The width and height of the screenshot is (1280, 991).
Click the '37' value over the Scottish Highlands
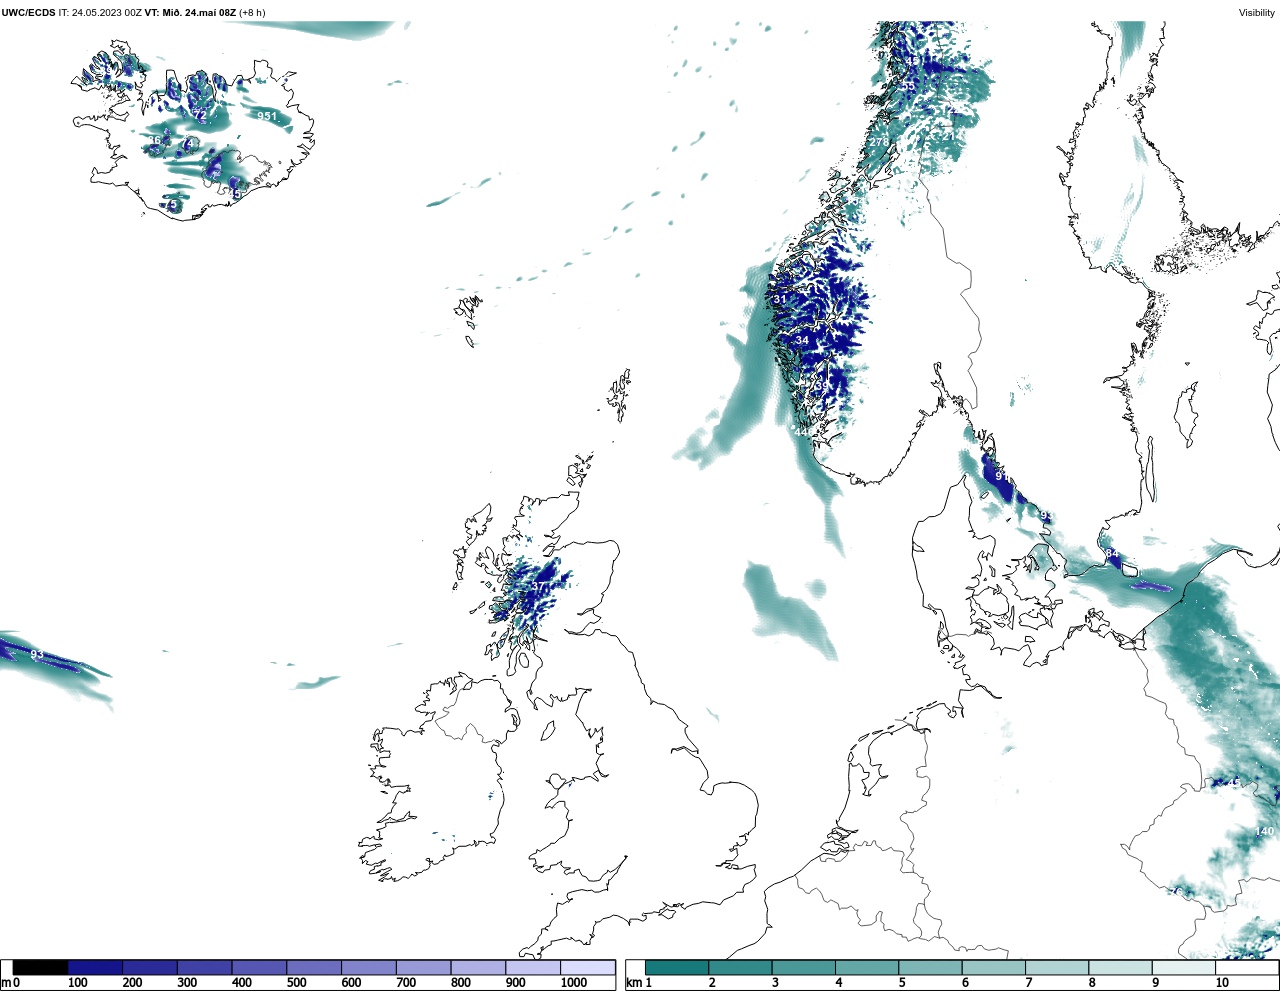pyautogui.click(x=538, y=587)
